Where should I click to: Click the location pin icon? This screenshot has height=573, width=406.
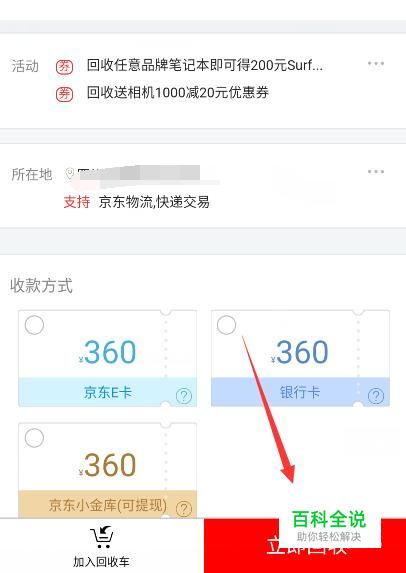(x=70, y=174)
